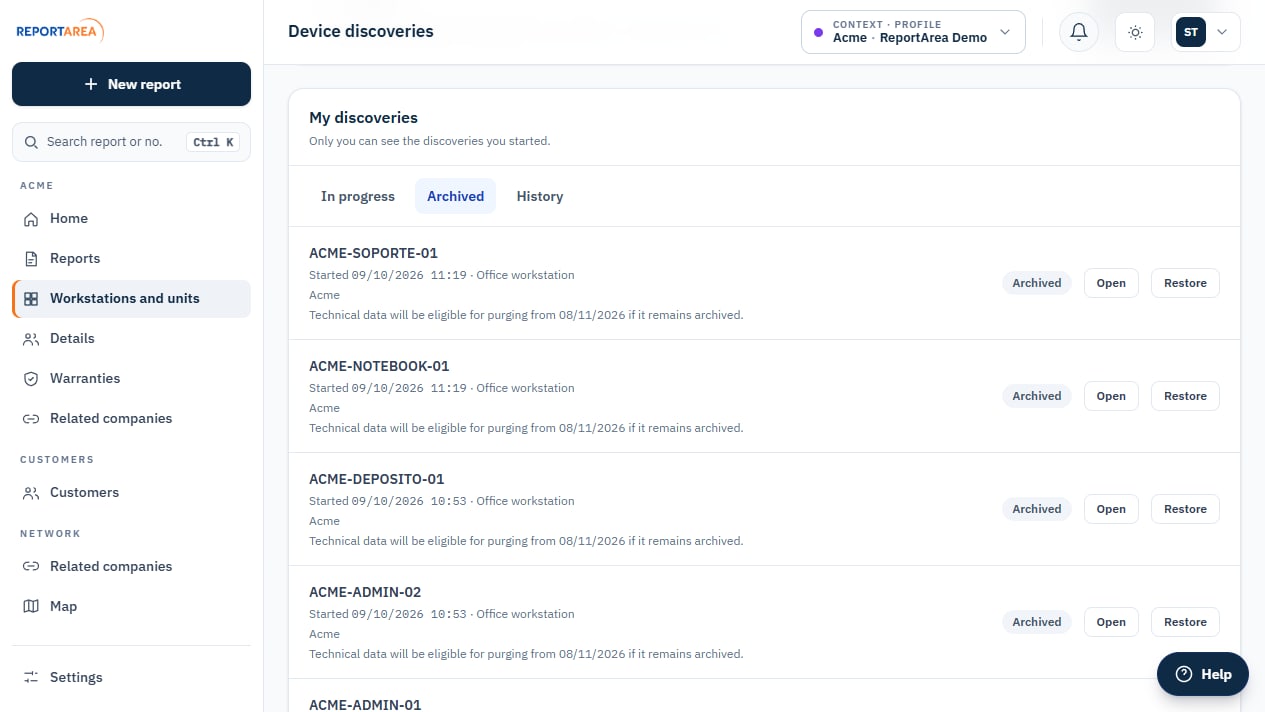This screenshot has height=712, width=1265.
Task: Click the question mark Help icon
Action: [x=1184, y=674]
